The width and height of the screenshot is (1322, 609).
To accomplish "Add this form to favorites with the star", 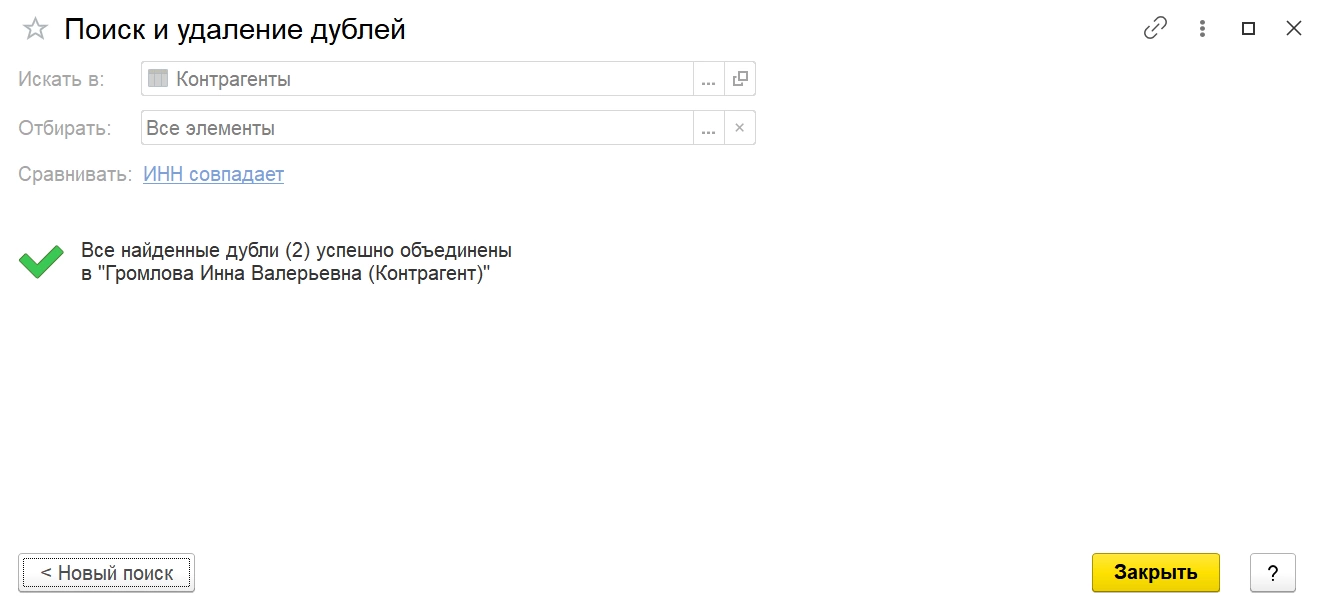I will coord(35,29).
